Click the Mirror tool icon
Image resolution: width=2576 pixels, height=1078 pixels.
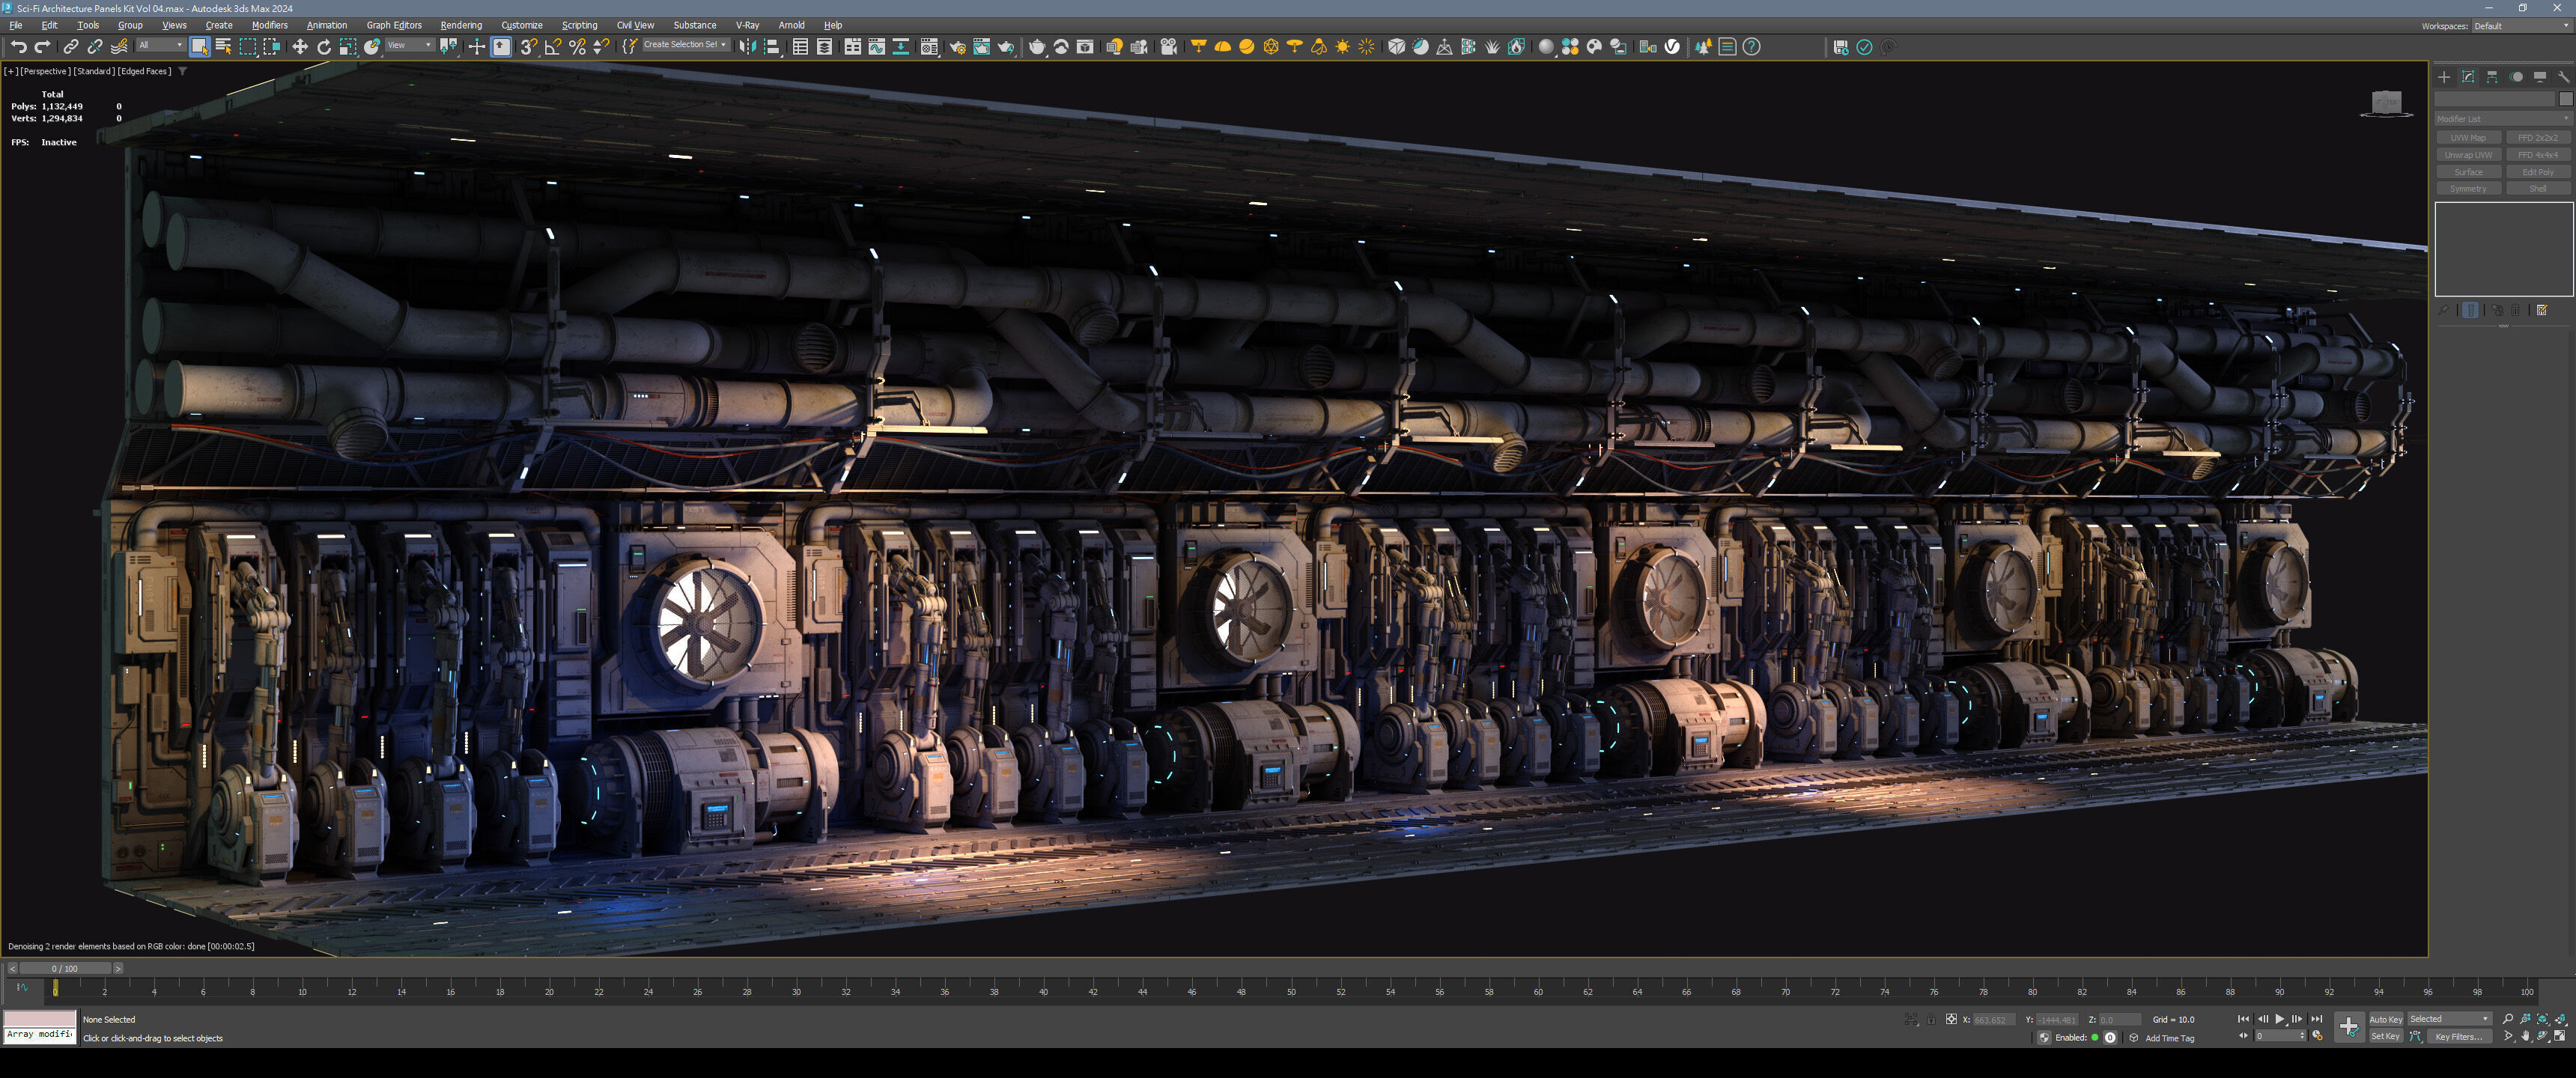(747, 47)
